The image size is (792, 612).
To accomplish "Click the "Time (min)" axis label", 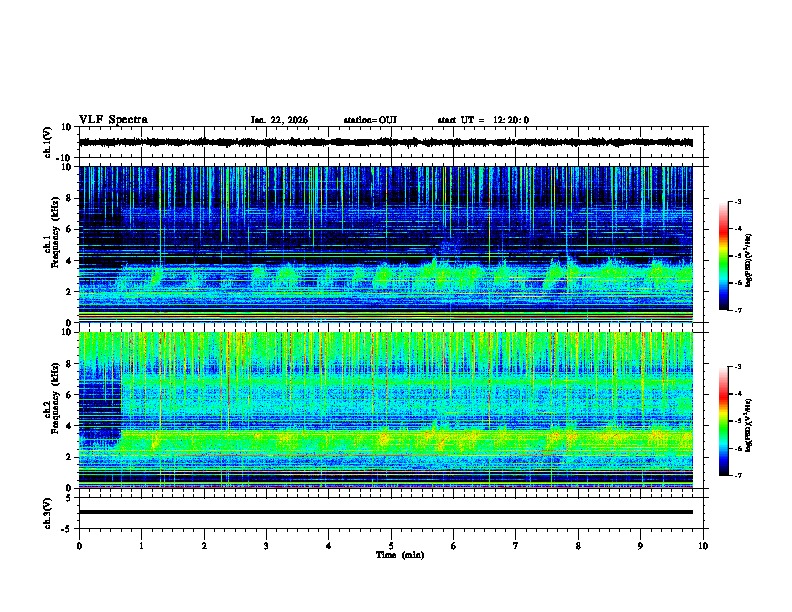I will tap(400, 555).
